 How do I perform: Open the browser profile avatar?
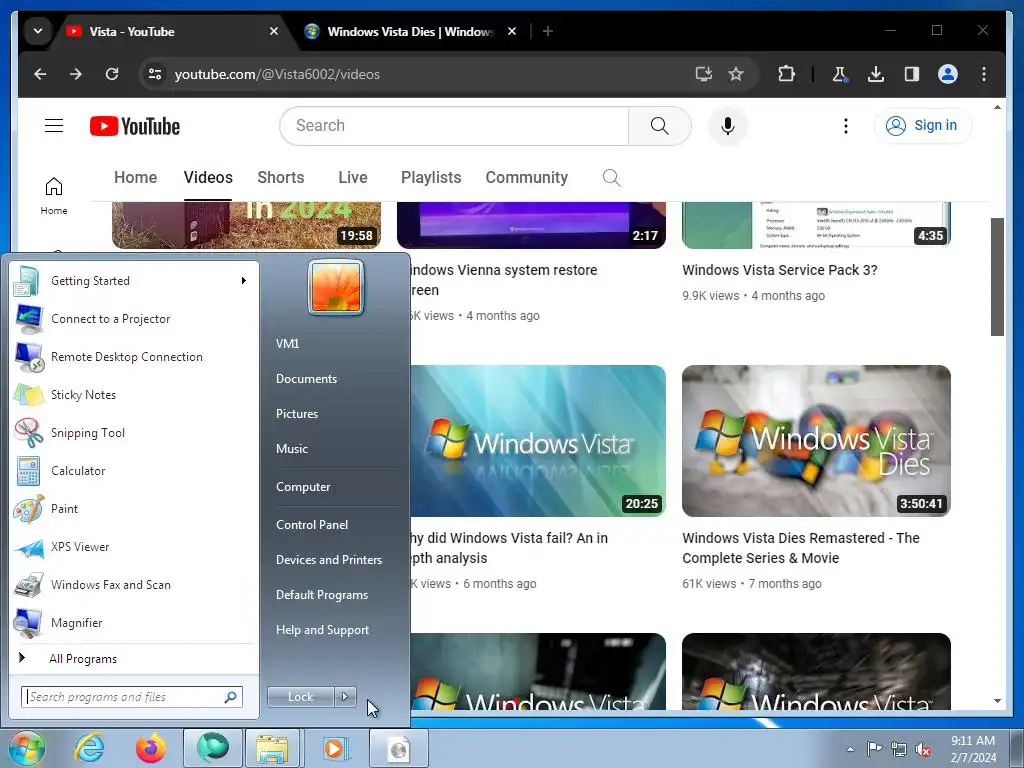click(x=948, y=74)
